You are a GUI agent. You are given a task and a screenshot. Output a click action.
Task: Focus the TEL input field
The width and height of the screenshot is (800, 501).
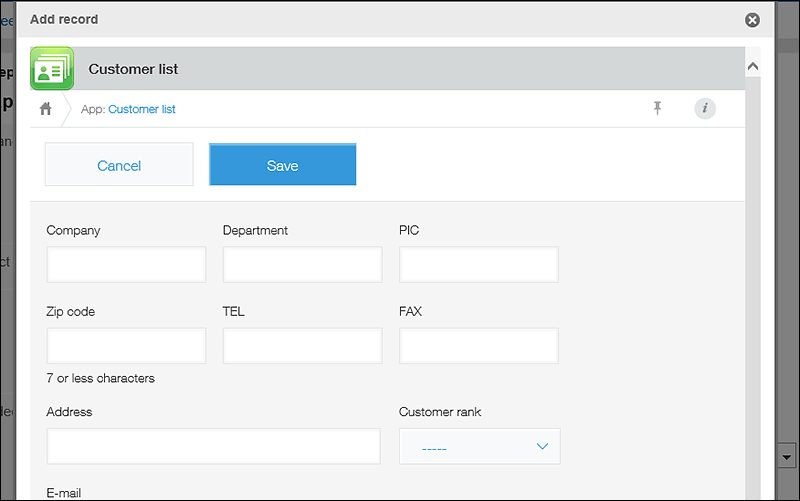pyautogui.click(x=303, y=345)
